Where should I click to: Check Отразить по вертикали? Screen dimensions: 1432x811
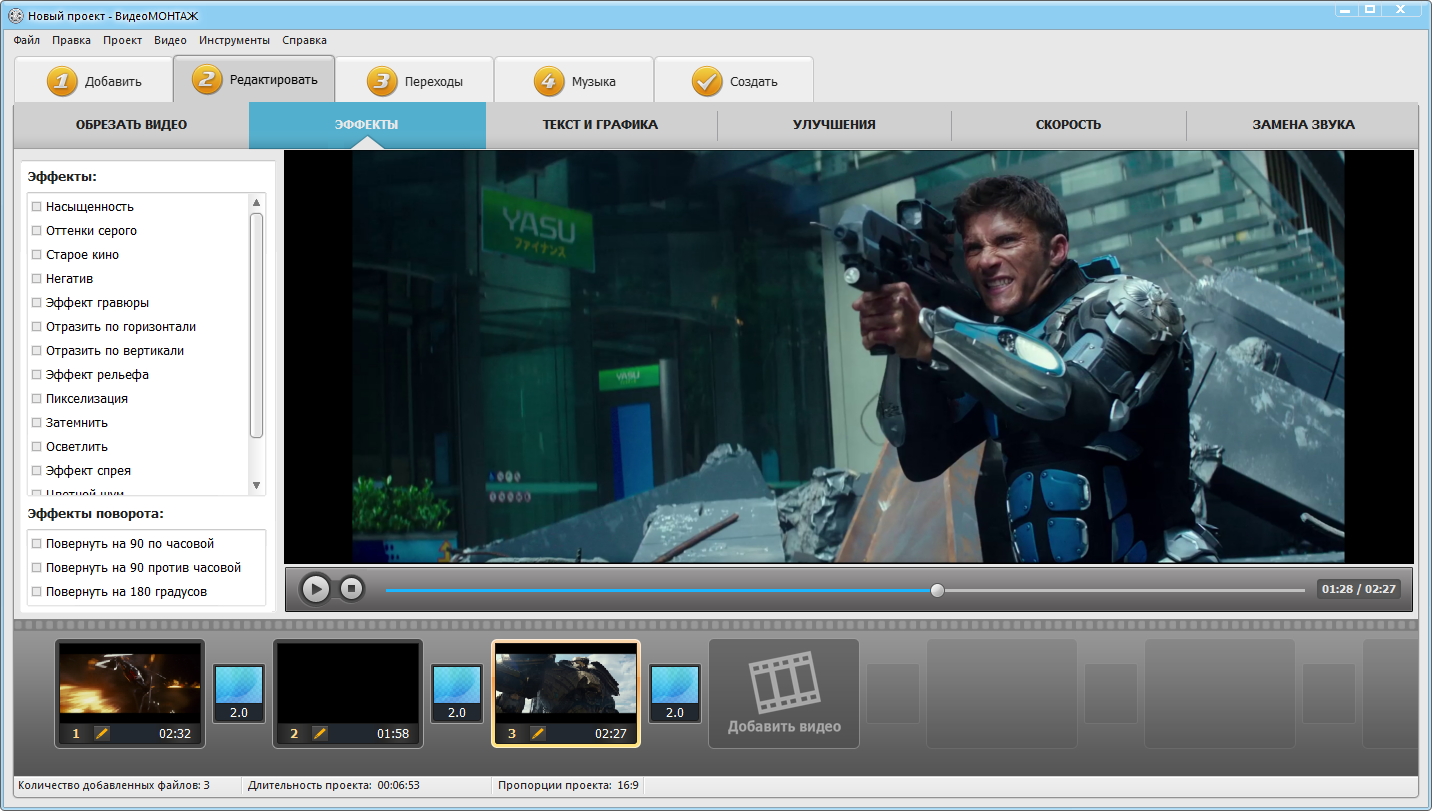(37, 351)
